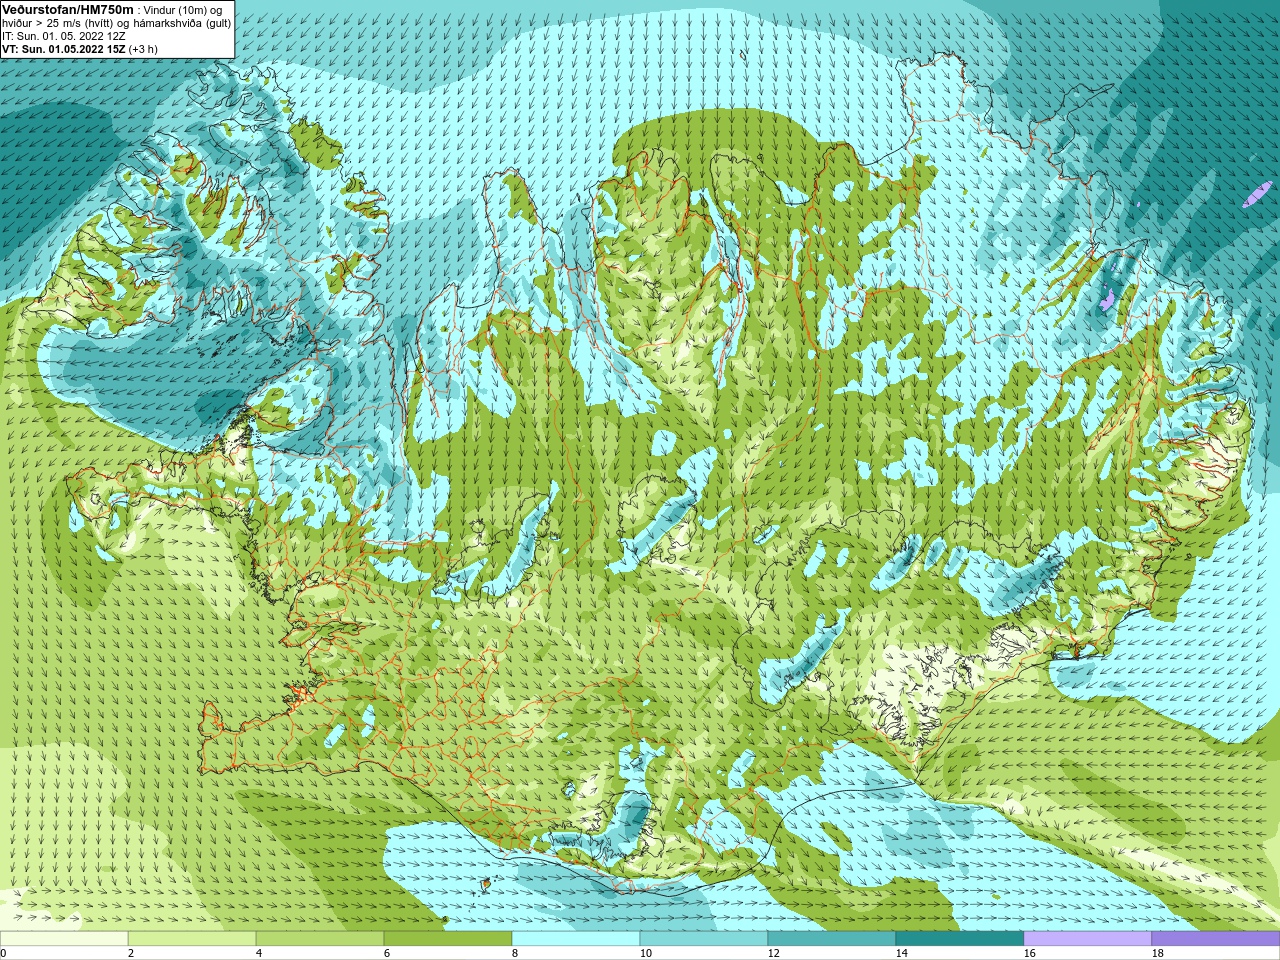Click the legend scale label "18"
Viewport: 1280px width, 960px height.
click(x=1157, y=953)
